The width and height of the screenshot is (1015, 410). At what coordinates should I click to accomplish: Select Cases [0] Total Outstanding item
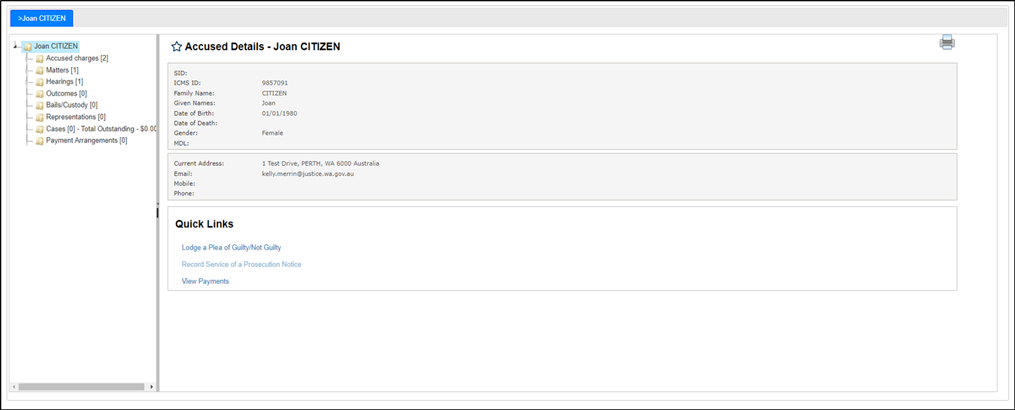coord(101,129)
